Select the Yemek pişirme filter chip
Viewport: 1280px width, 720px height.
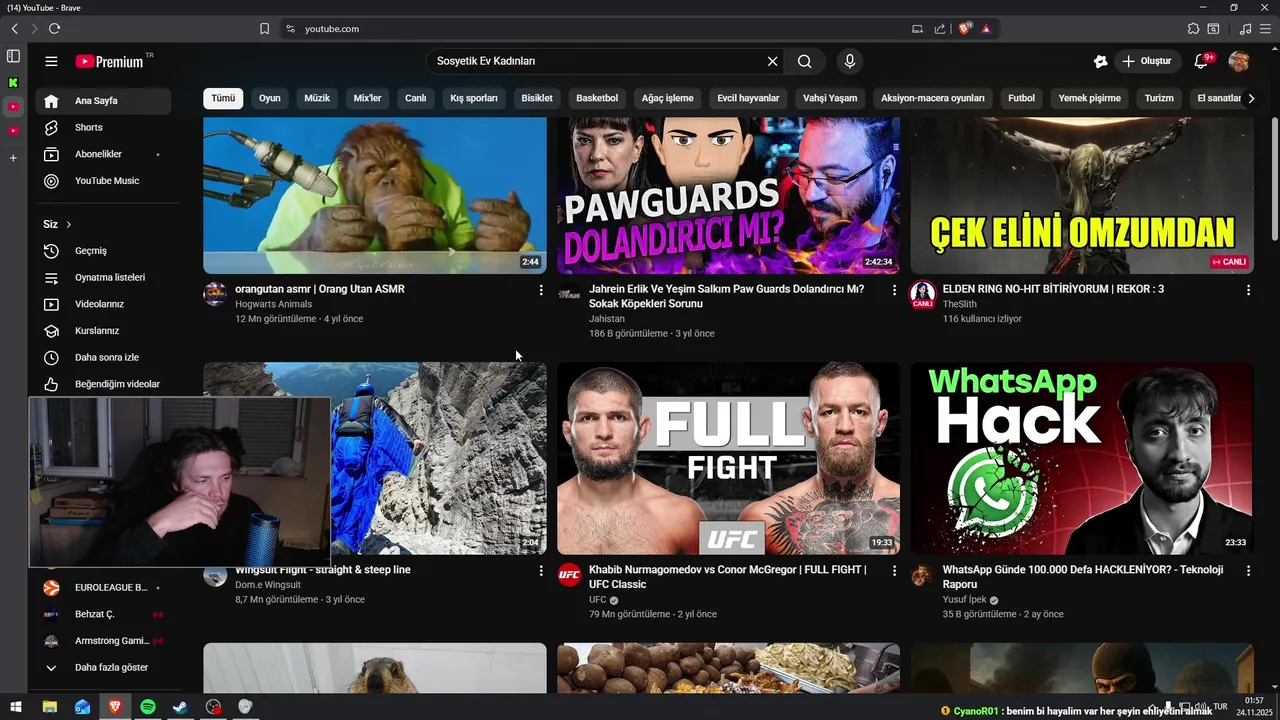1090,98
